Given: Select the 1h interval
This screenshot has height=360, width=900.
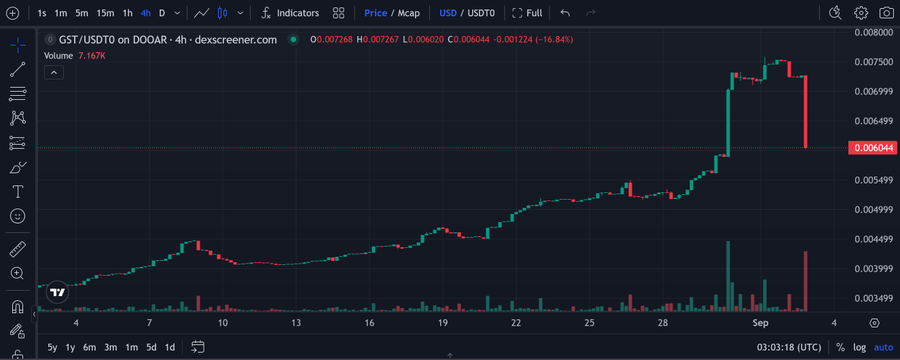Looking at the screenshot, I should click(x=127, y=13).
